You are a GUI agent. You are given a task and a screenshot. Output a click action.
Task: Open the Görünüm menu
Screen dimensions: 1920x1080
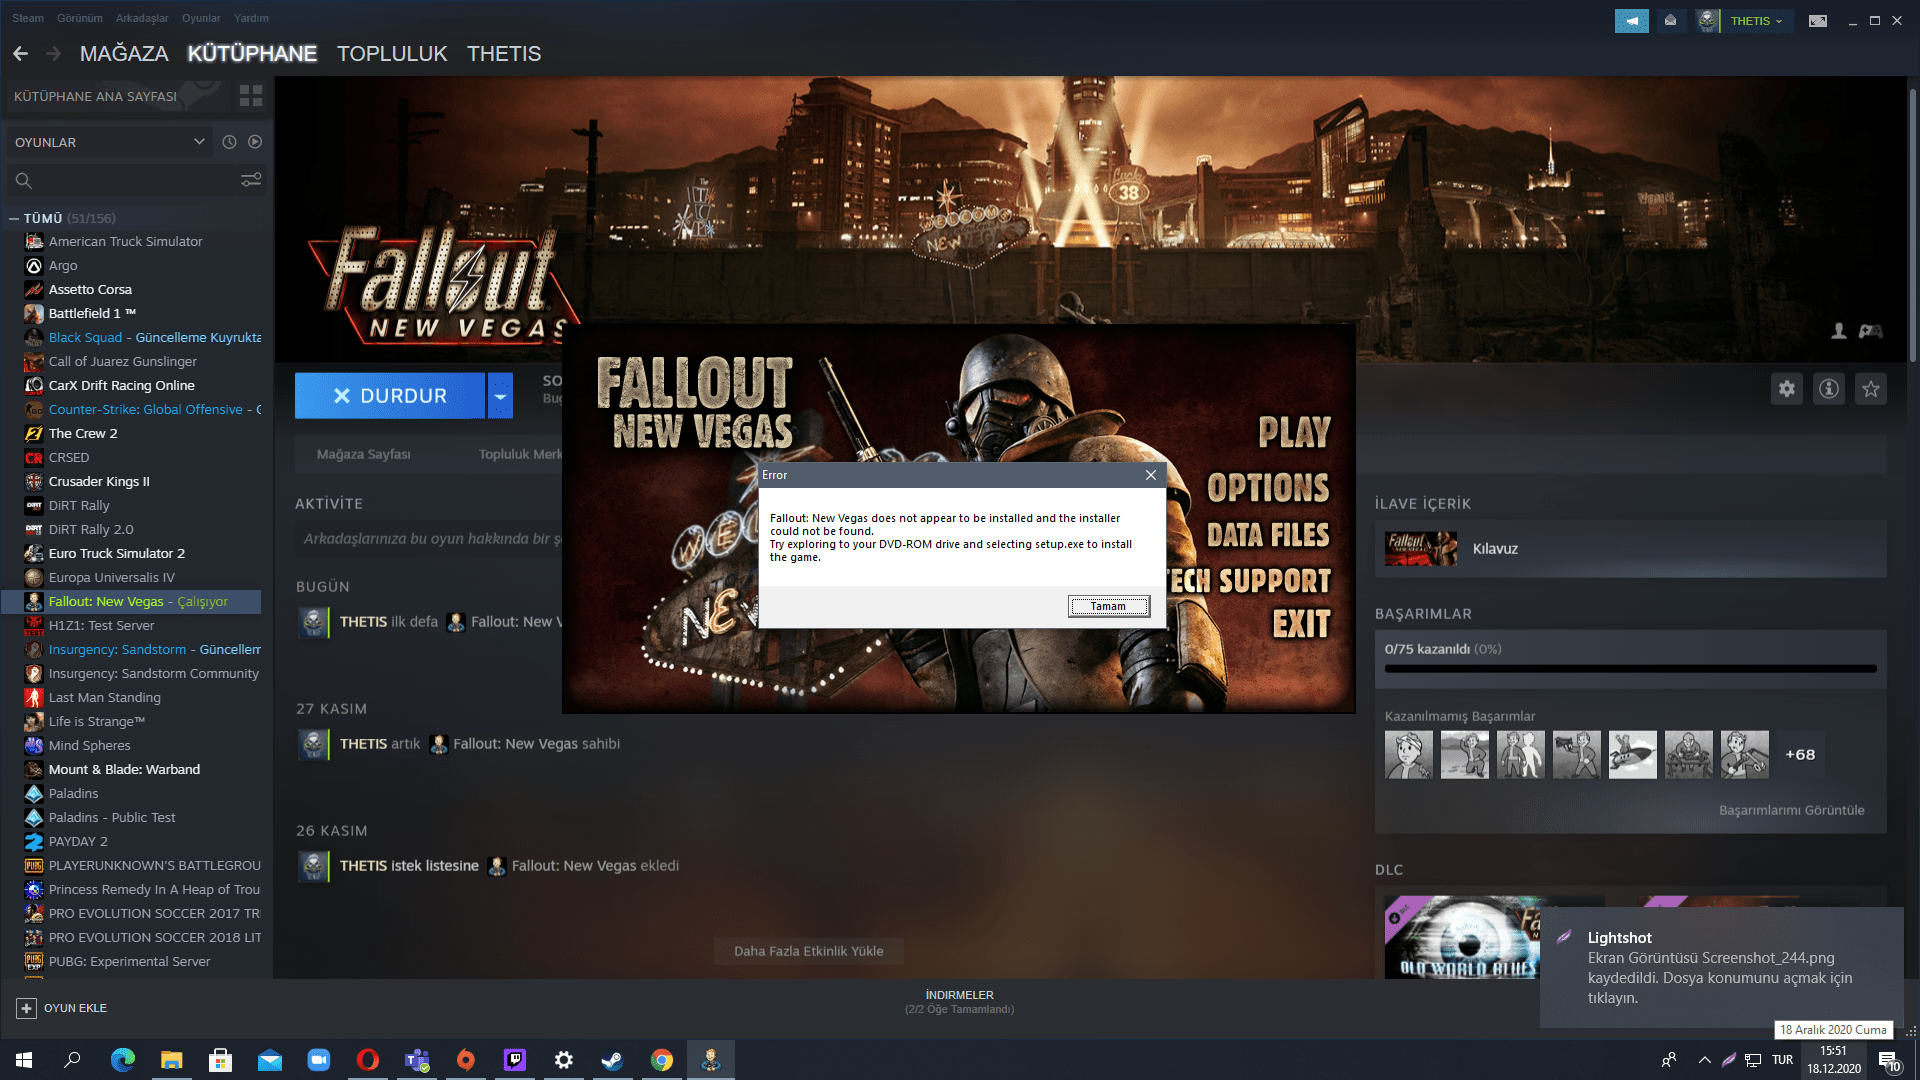pyautogui.click(x=79, y=17)
